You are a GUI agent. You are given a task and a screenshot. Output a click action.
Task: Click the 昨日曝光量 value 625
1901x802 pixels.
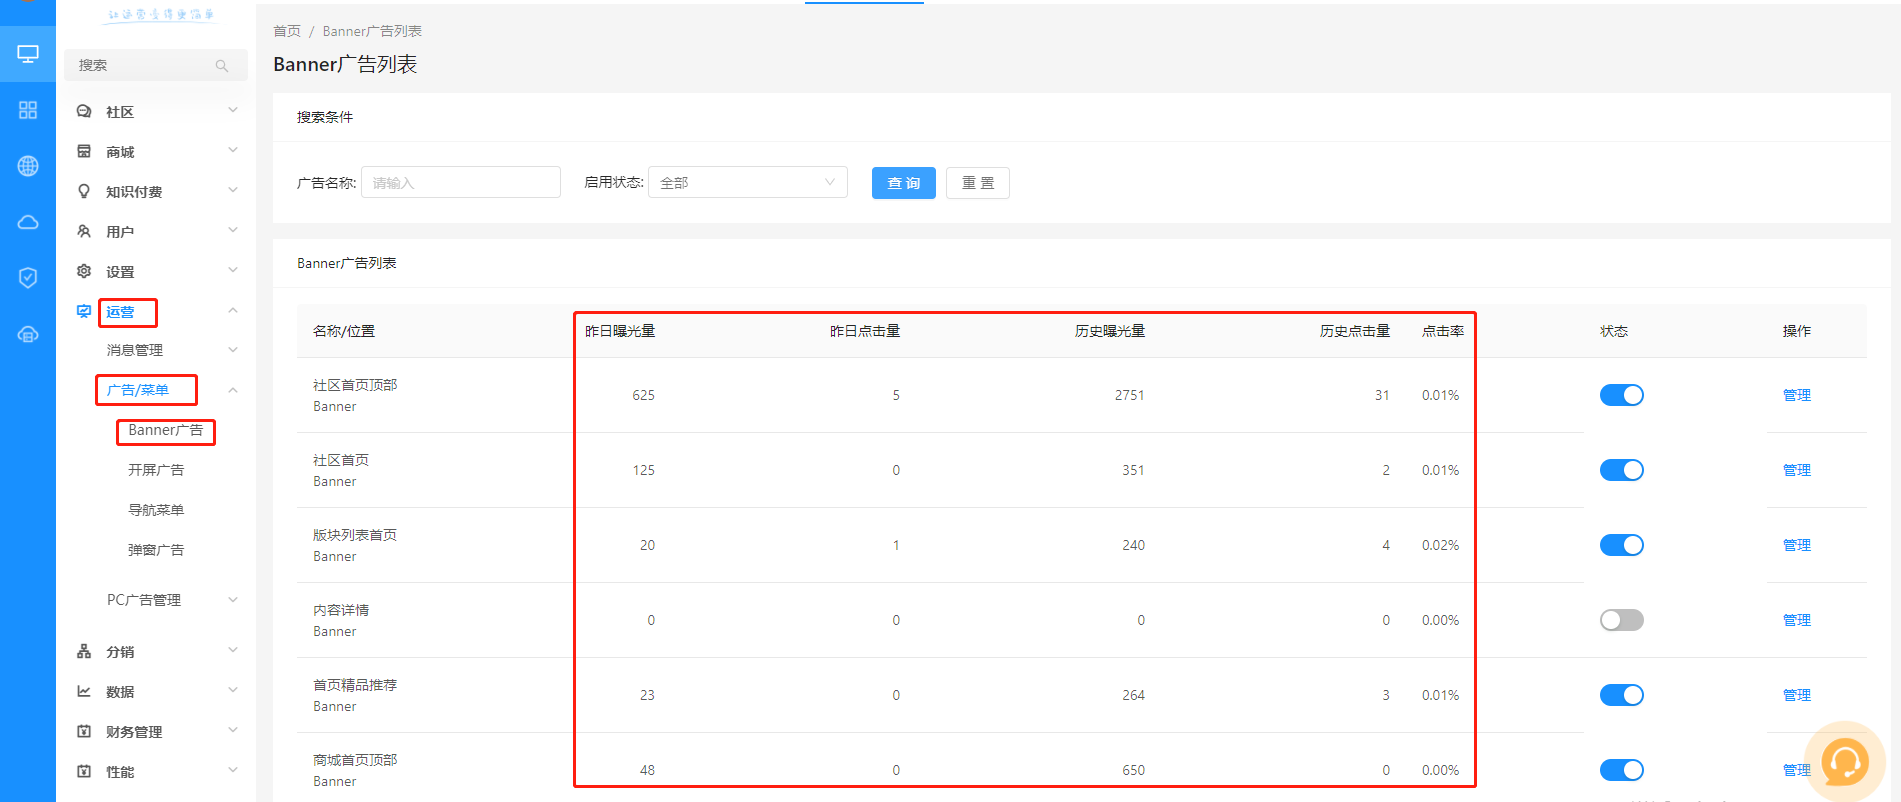tap(643, 395)
